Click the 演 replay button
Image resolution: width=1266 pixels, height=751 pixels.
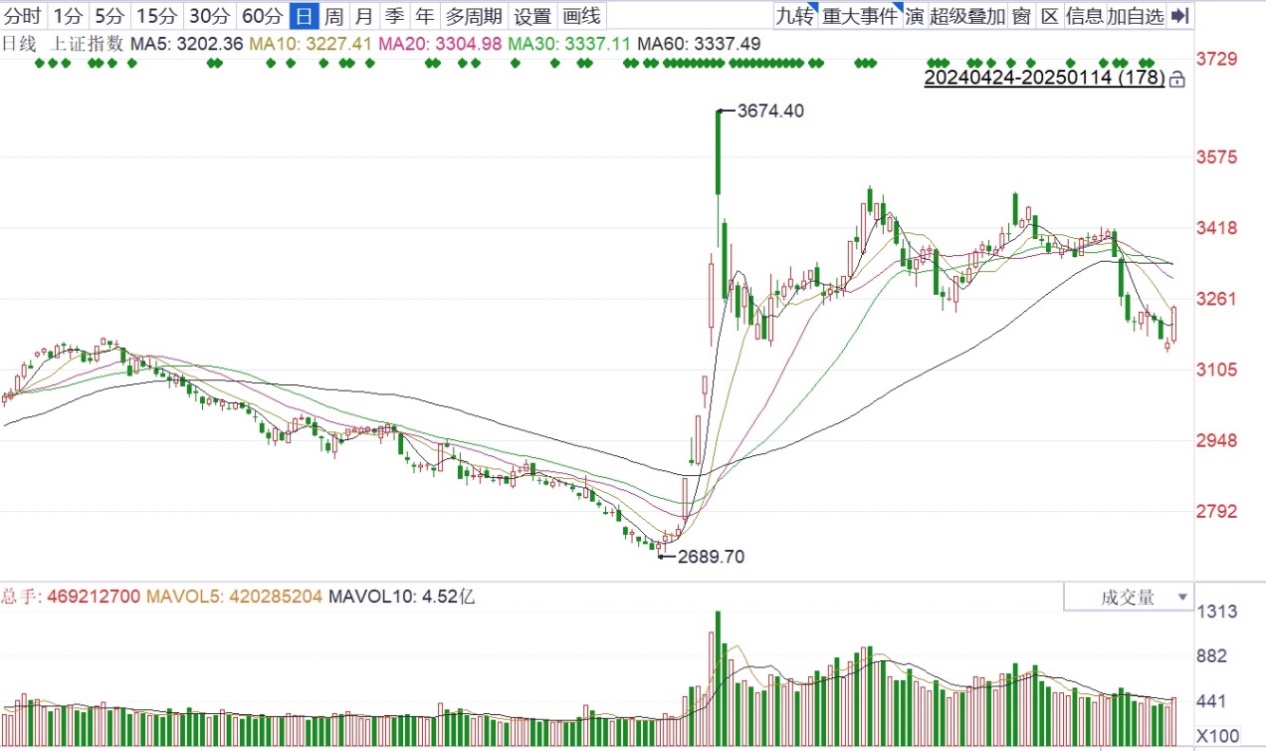click(914, 16)
